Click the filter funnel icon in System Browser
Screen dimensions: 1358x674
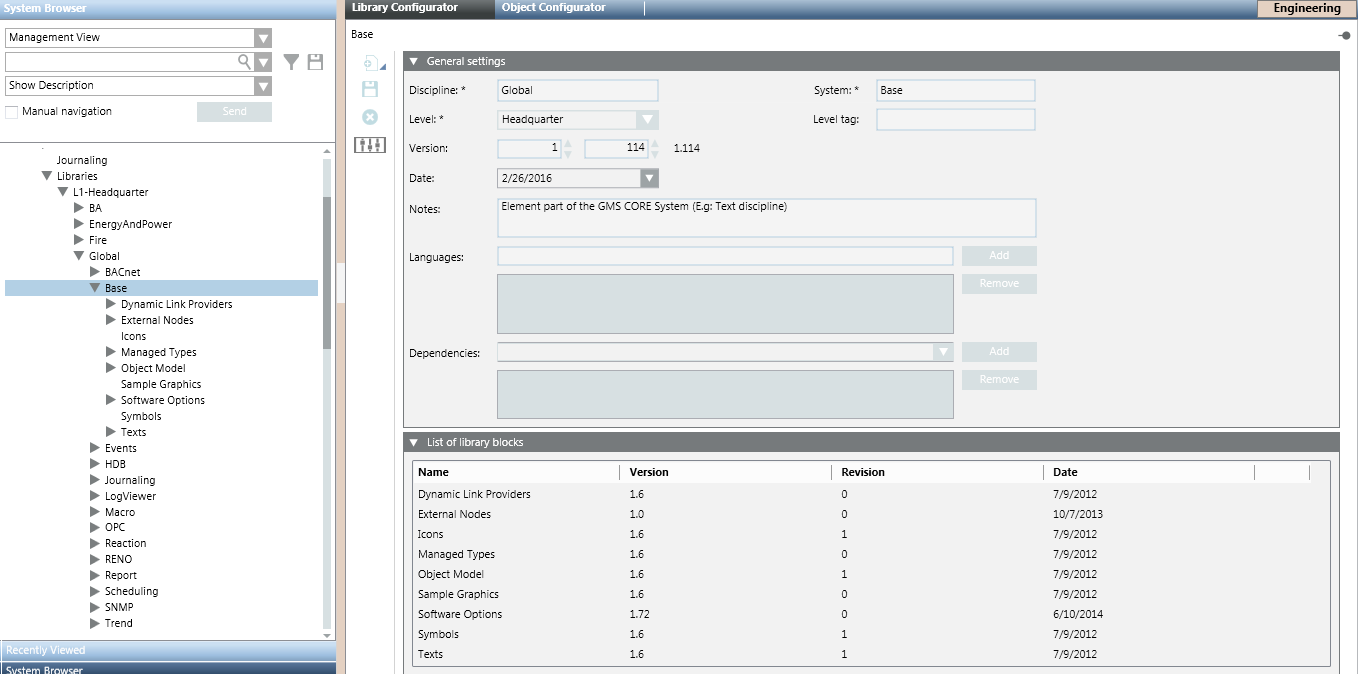click(x=291, y=62)
